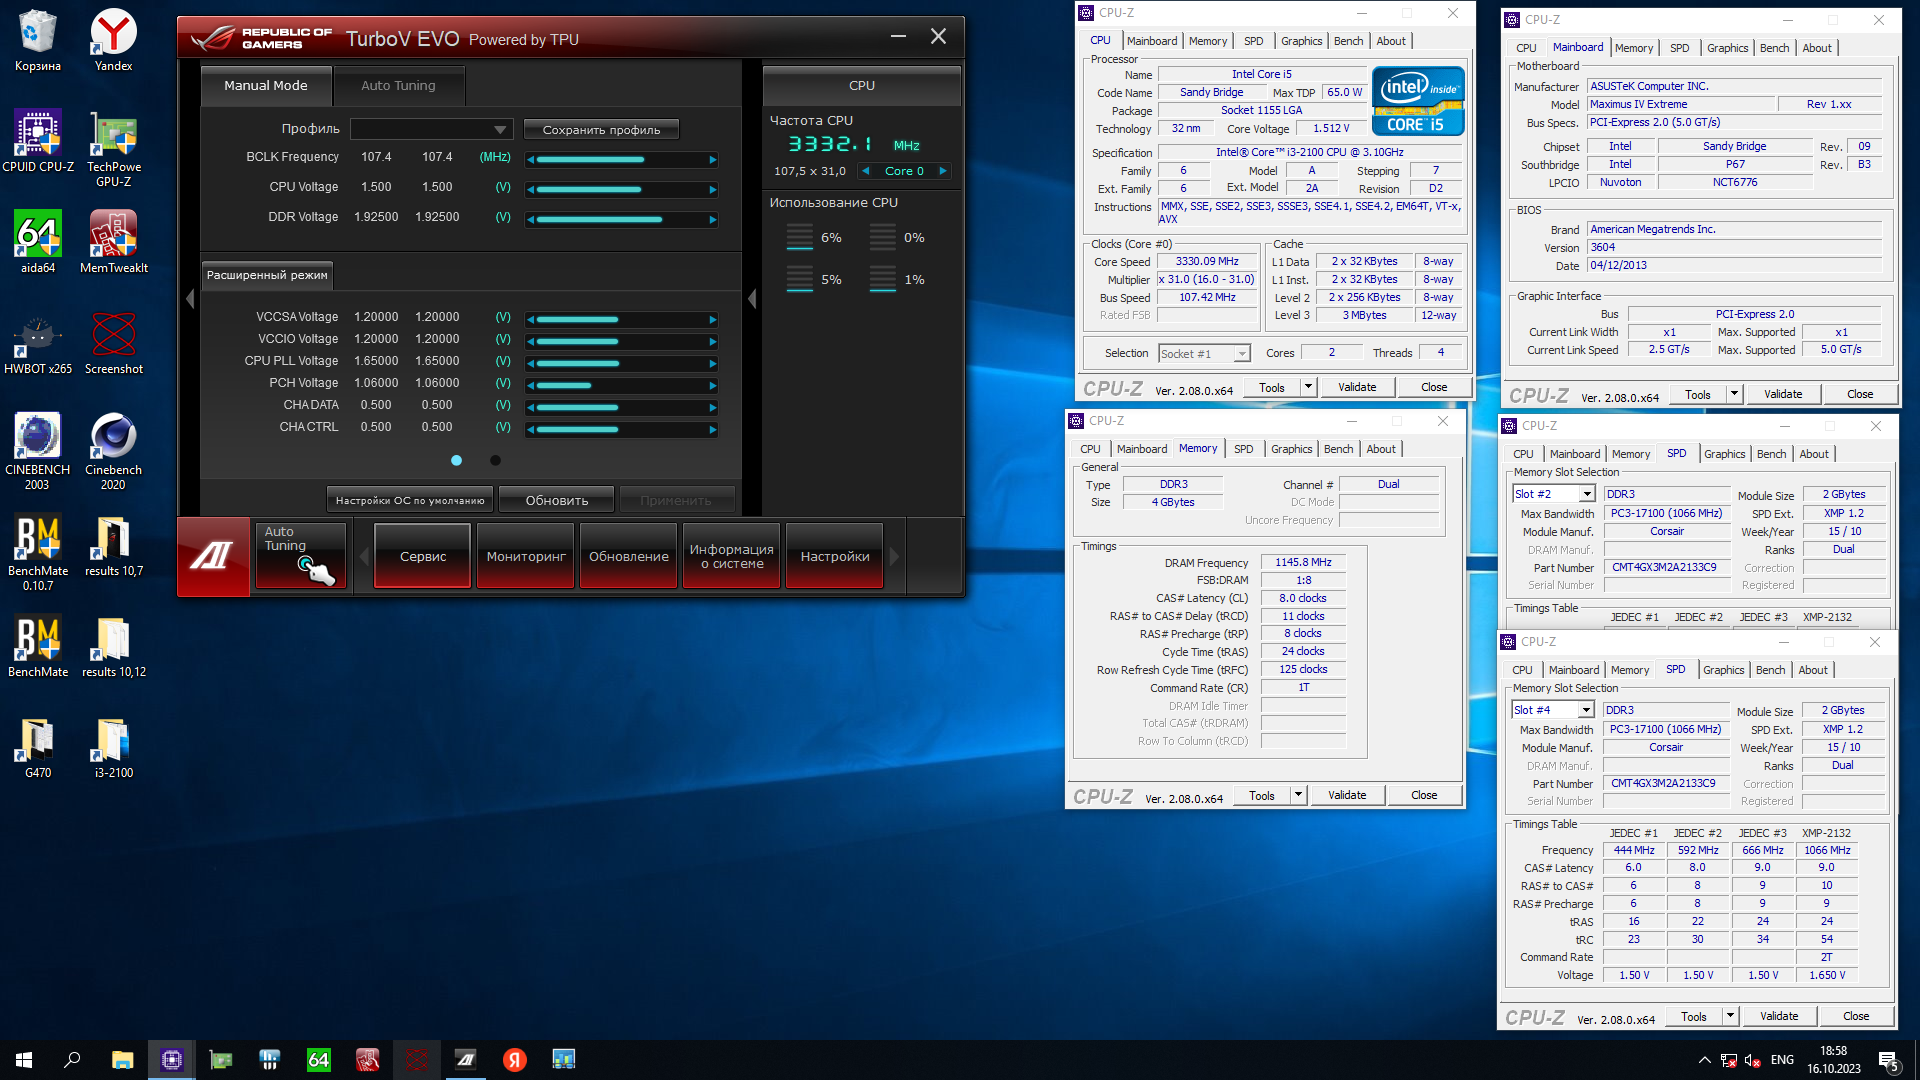Open the aida64 desktop icon
Viewport: 1920px width, 1080px height.
pos(38,242)
